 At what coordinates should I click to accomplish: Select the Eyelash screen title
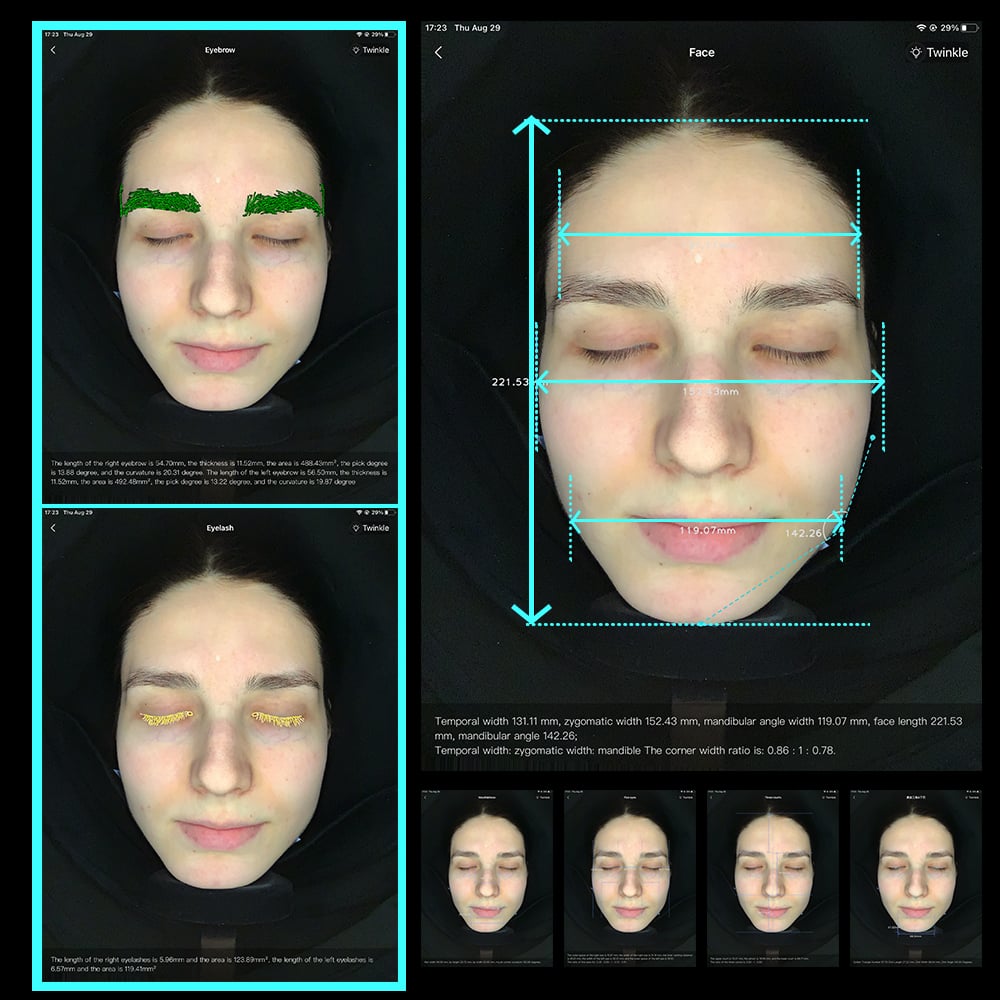[x=220, y=527]
